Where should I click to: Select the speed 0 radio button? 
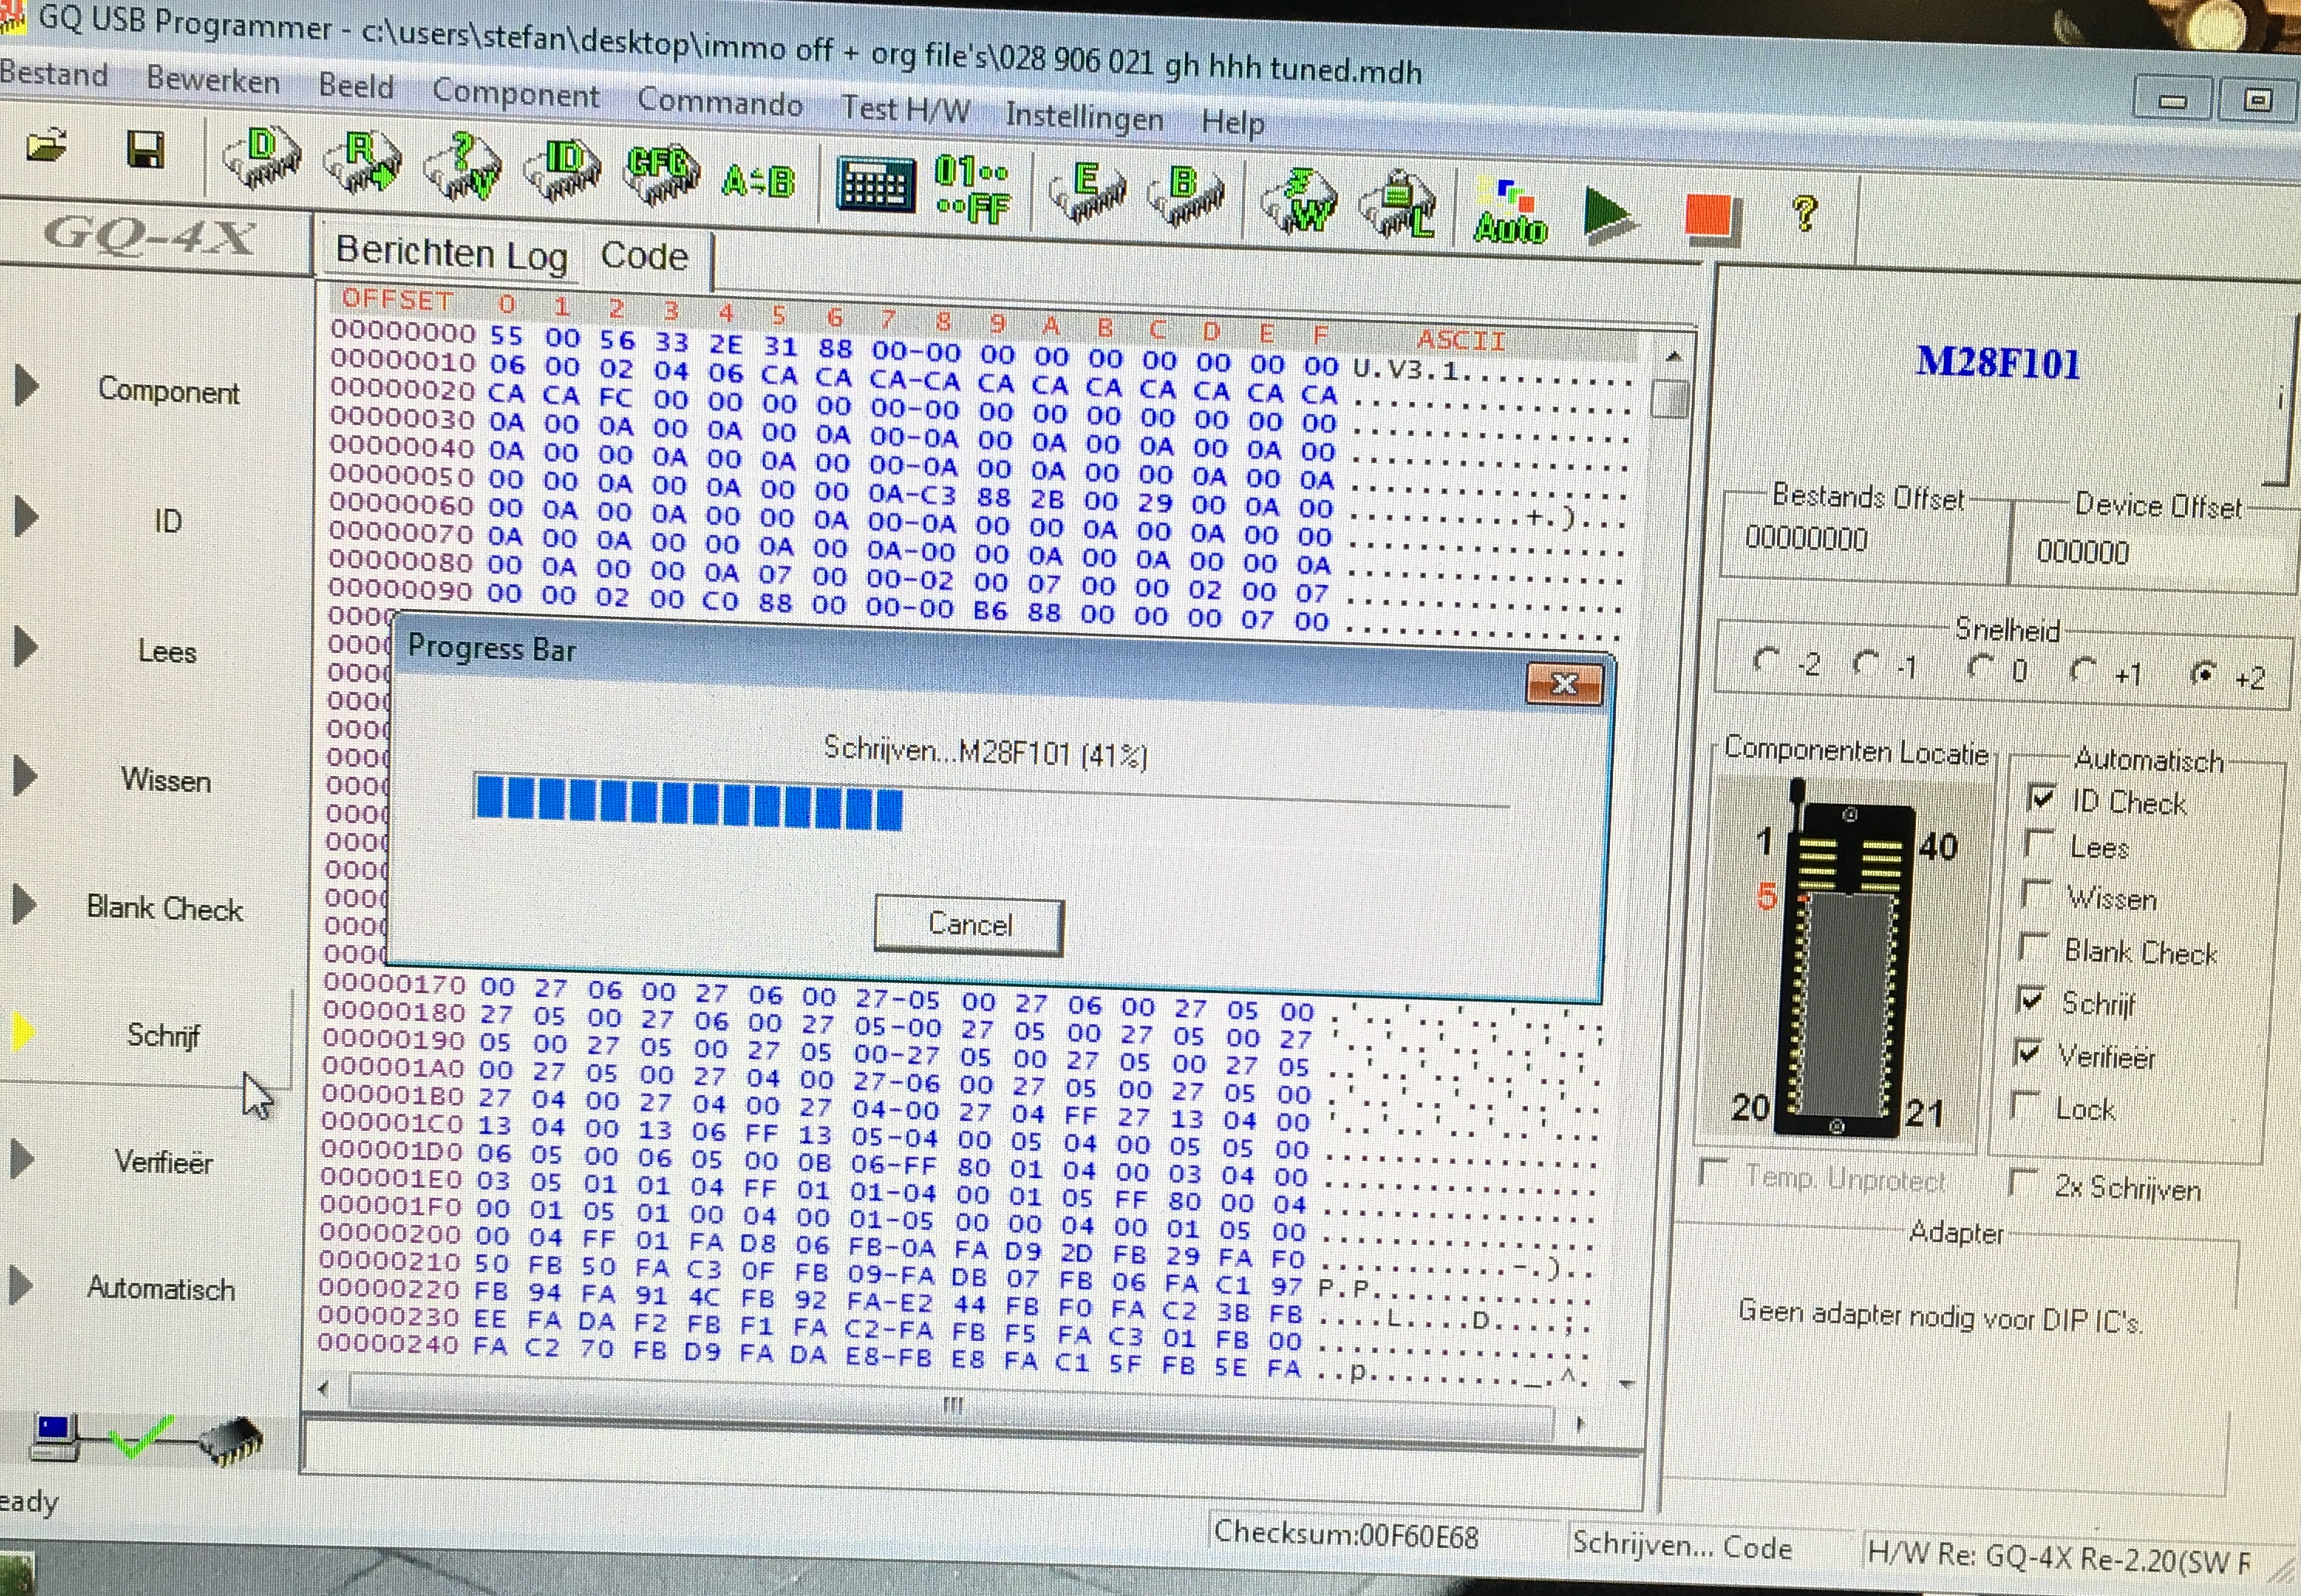(x=1981, y=667)
